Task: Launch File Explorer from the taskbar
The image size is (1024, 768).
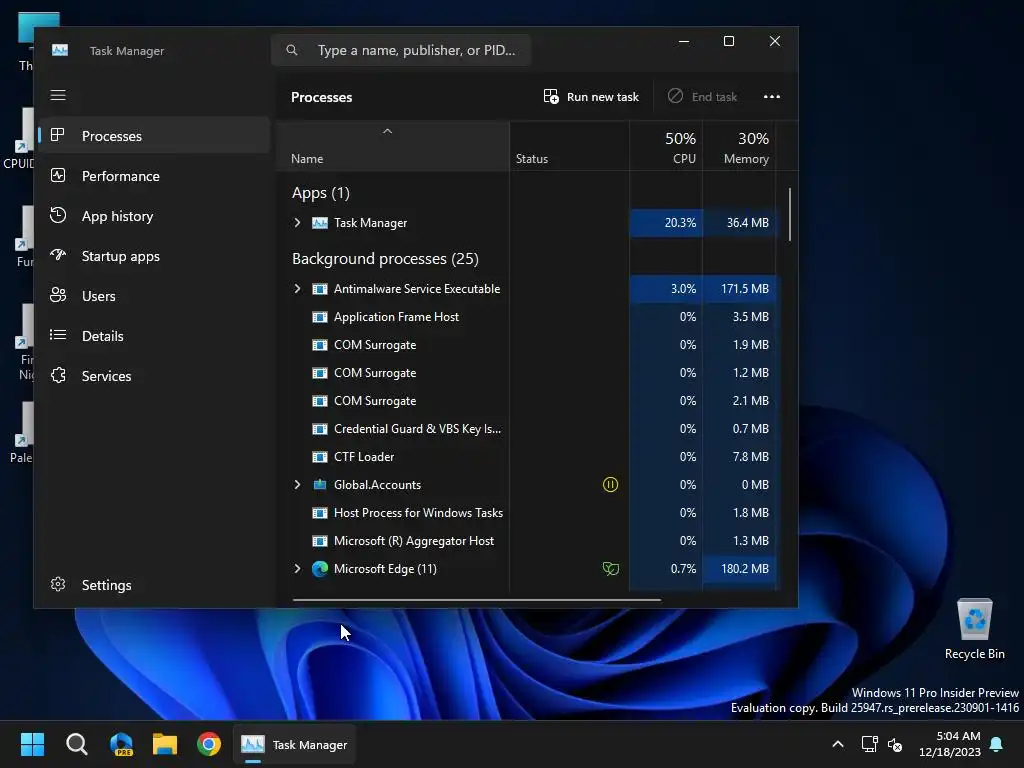Action: click(x=165, y=744)
